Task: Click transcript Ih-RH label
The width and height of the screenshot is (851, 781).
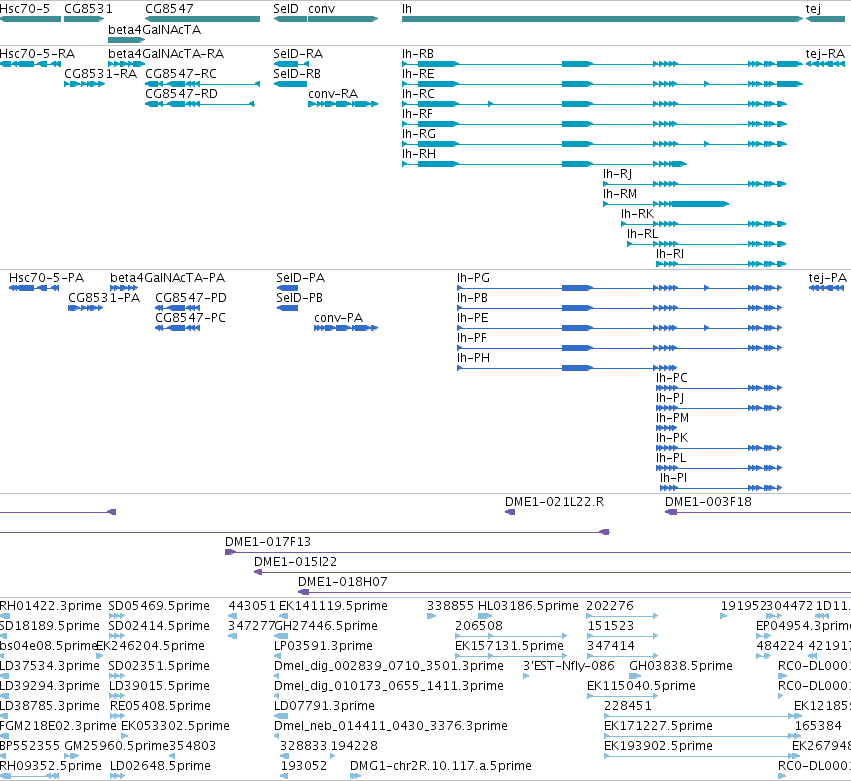Action: point(419,154)
